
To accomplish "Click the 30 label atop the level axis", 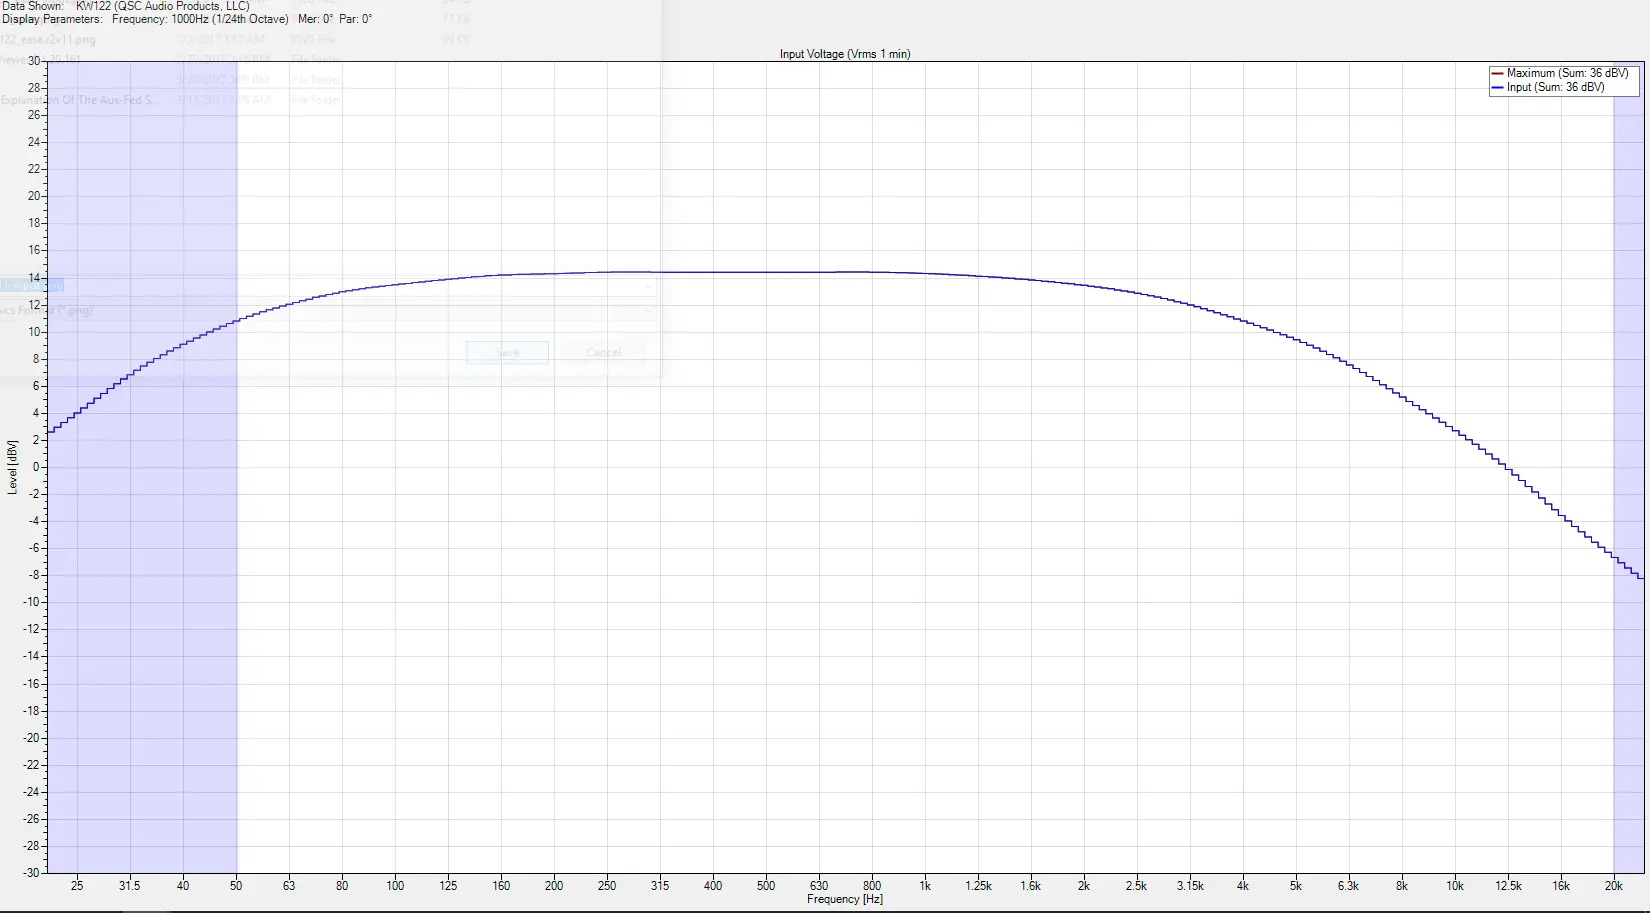I will click(34, 61).
